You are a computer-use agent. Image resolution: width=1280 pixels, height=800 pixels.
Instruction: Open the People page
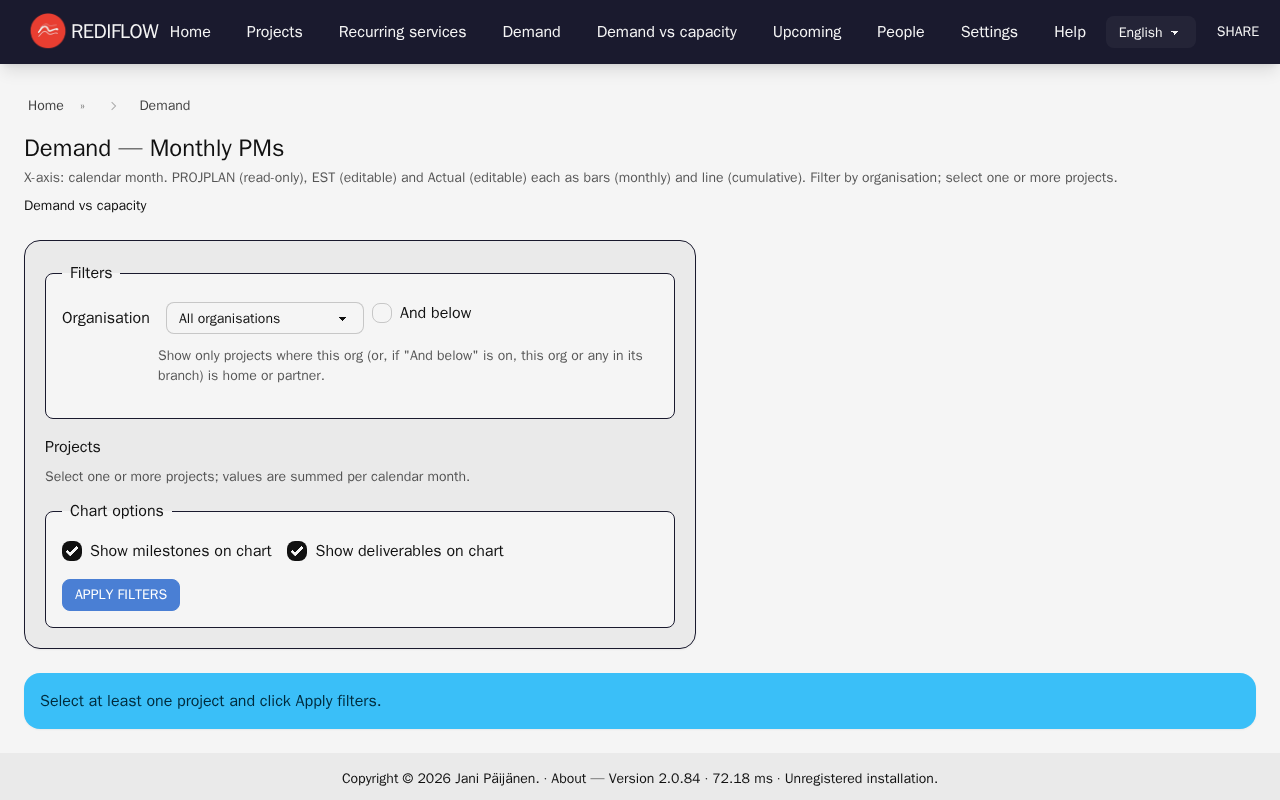(900, 32)
